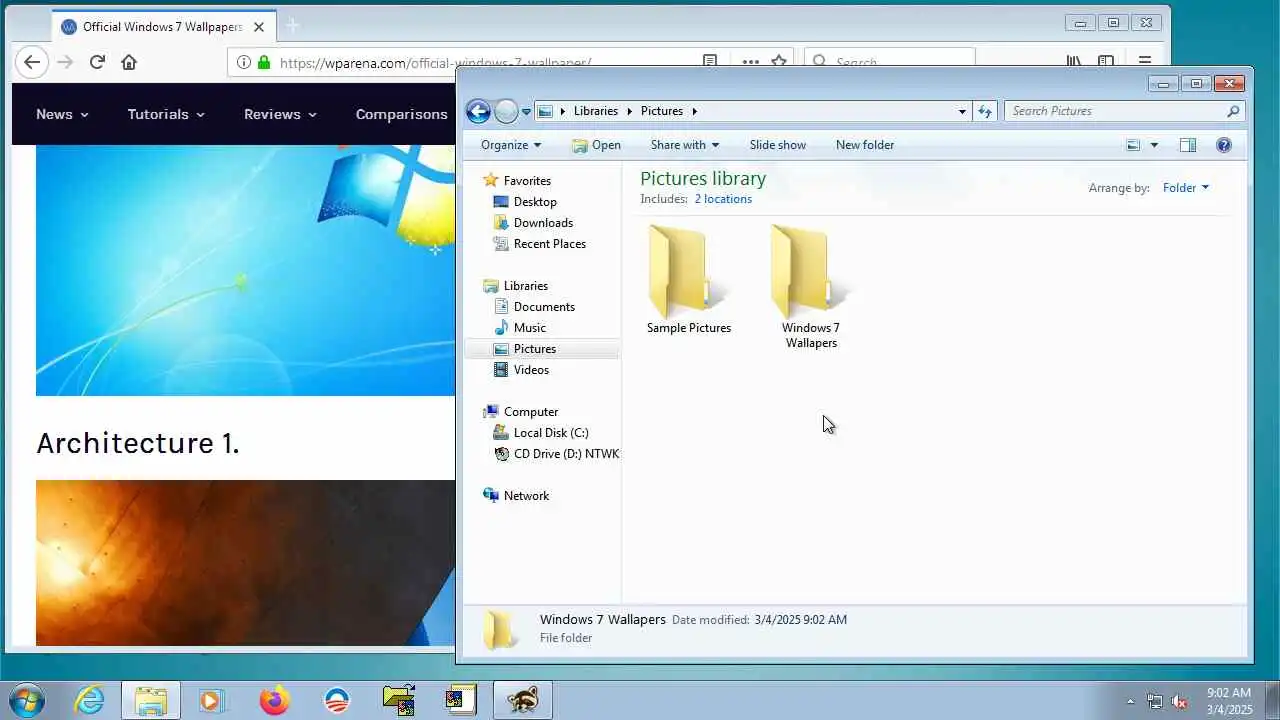This screenshot has width=1280, height=720.
Task: Close the Official Windows 7 Wallpapers tab
Action: 258,27
